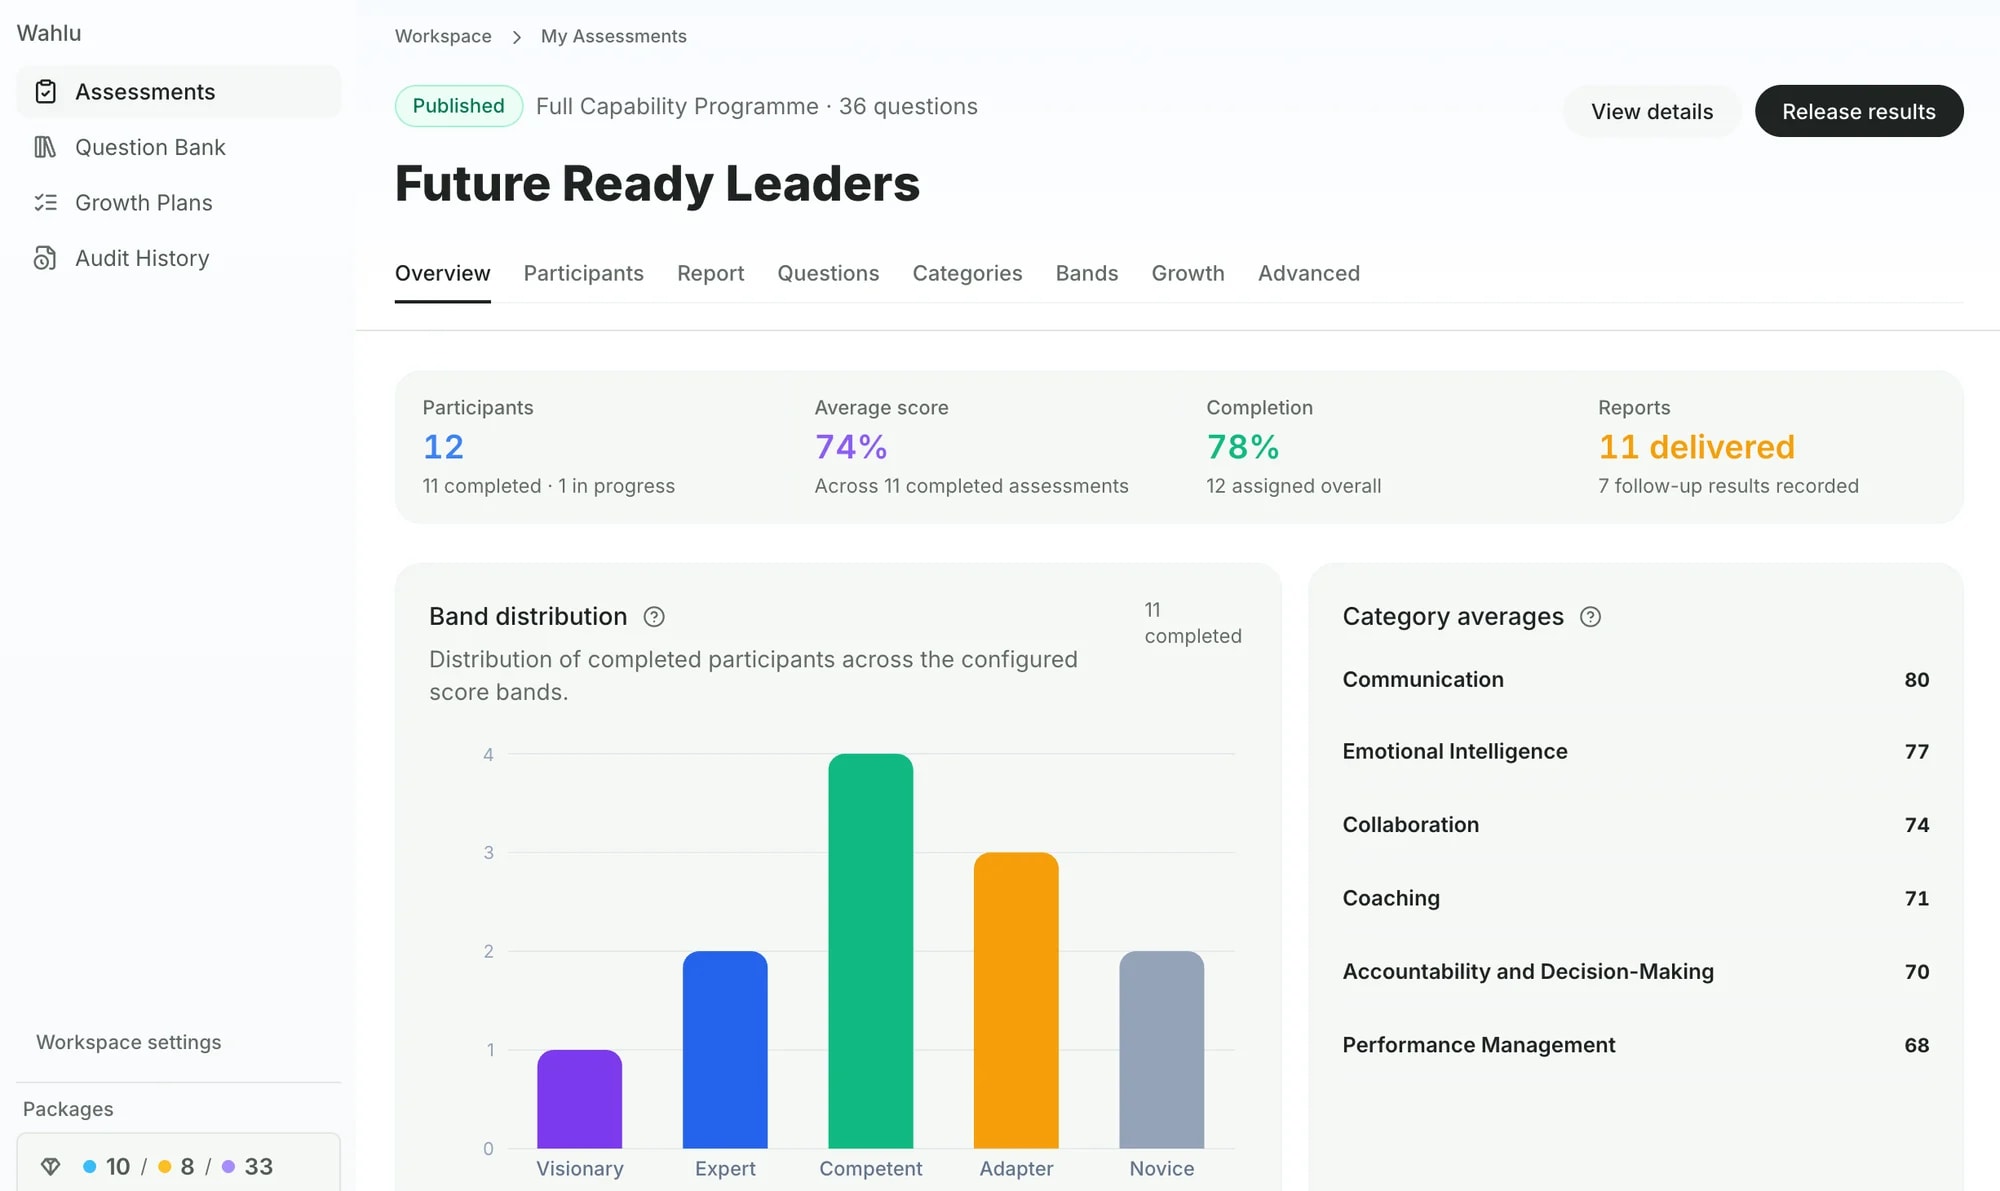Click the Release results button
The width and height of the screenshot is (2000, 1191).
tap(1859, 111)
